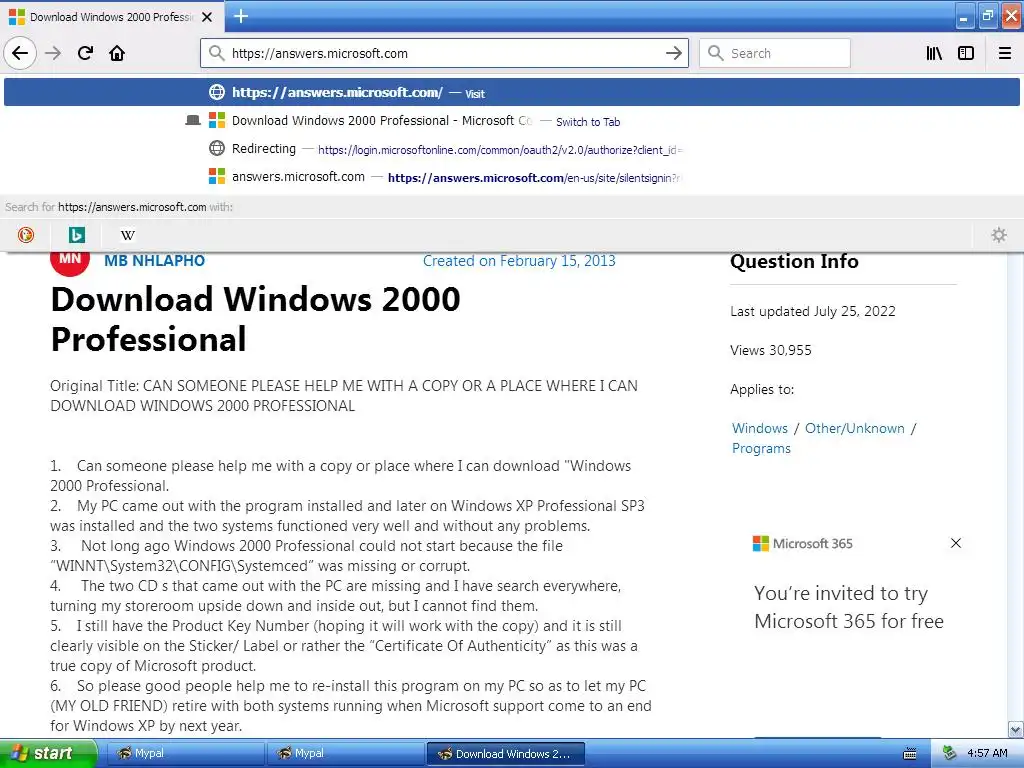Visit https://answers.microsoft.com/ suggestion
This screenshot has width=1024, height=768.
click(x=512, y=92)
